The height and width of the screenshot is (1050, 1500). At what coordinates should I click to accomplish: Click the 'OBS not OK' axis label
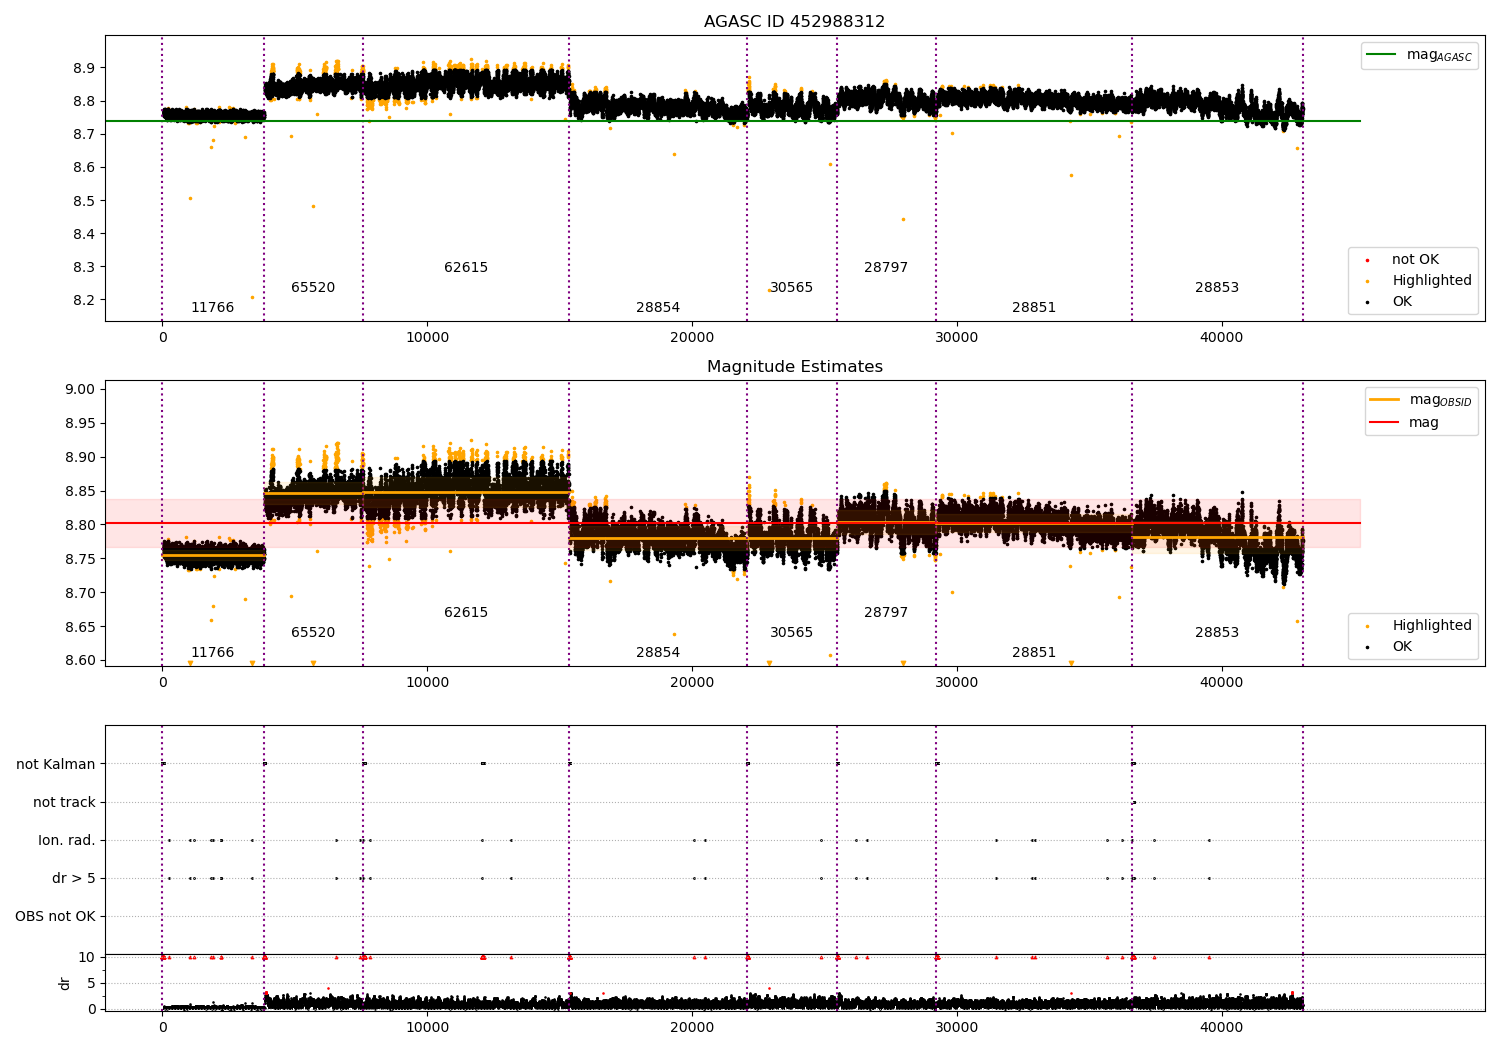tap(55, 916)
